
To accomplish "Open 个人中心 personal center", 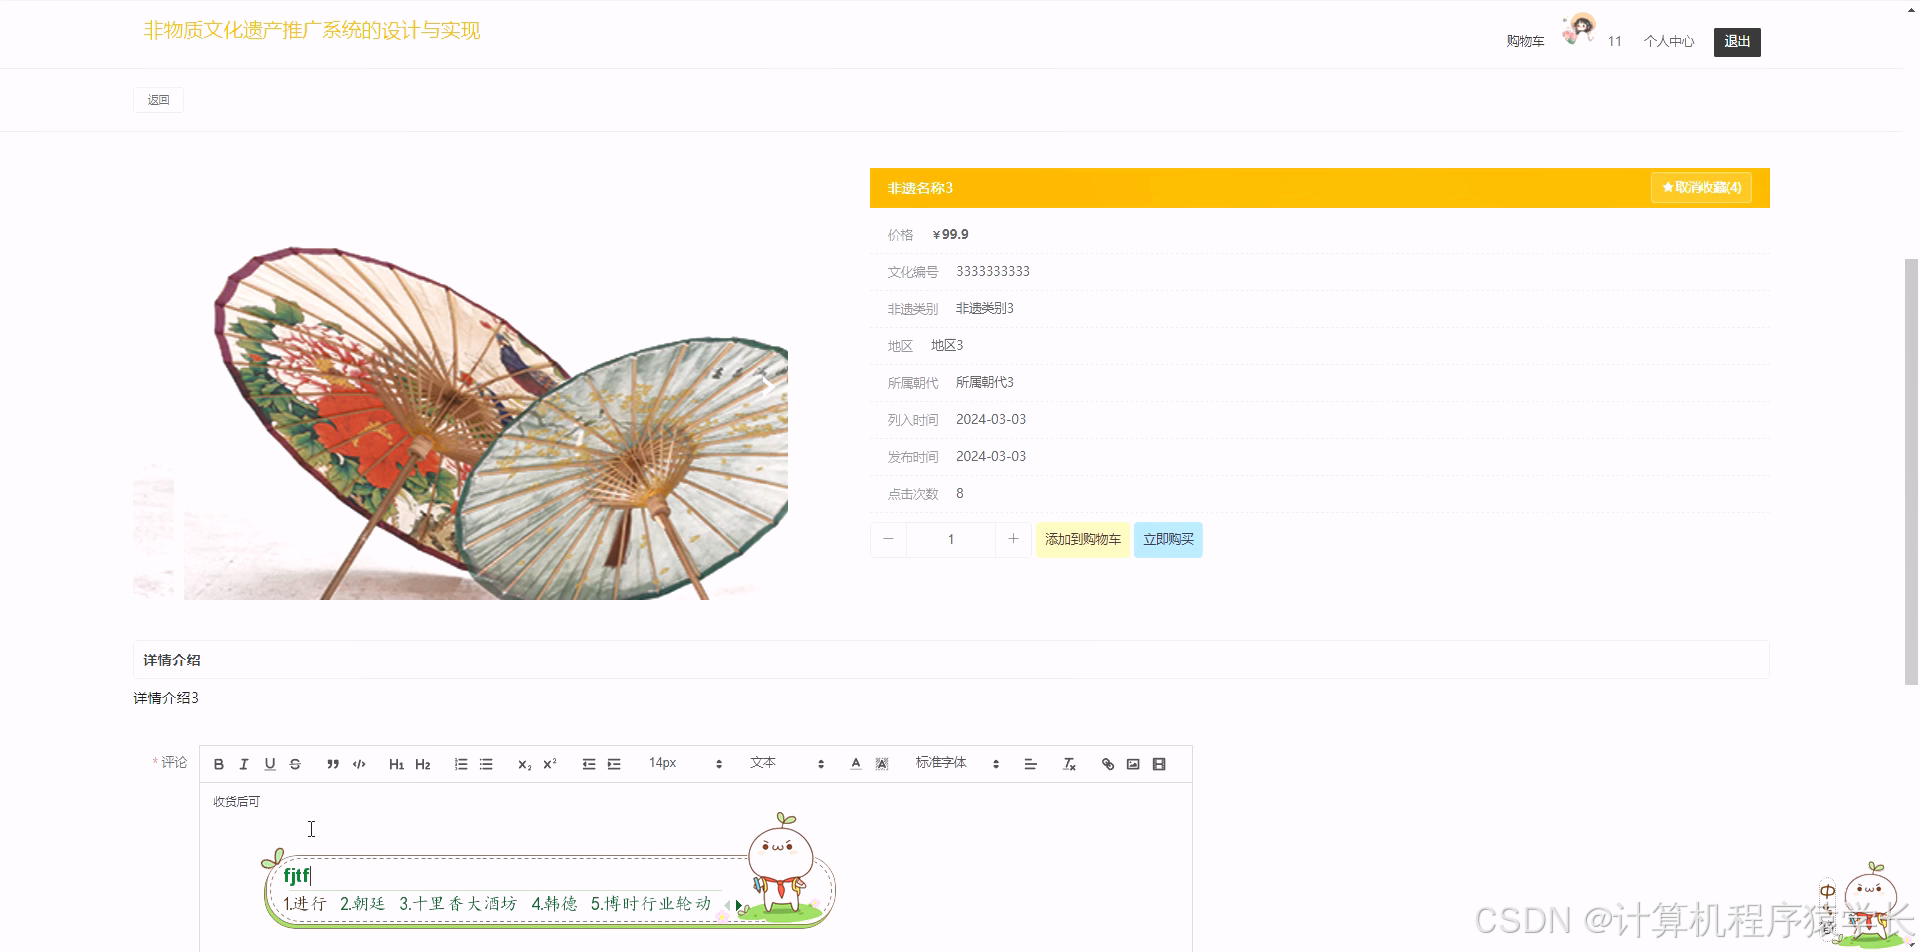I will pyautogui.click(x=1669, y=41).
